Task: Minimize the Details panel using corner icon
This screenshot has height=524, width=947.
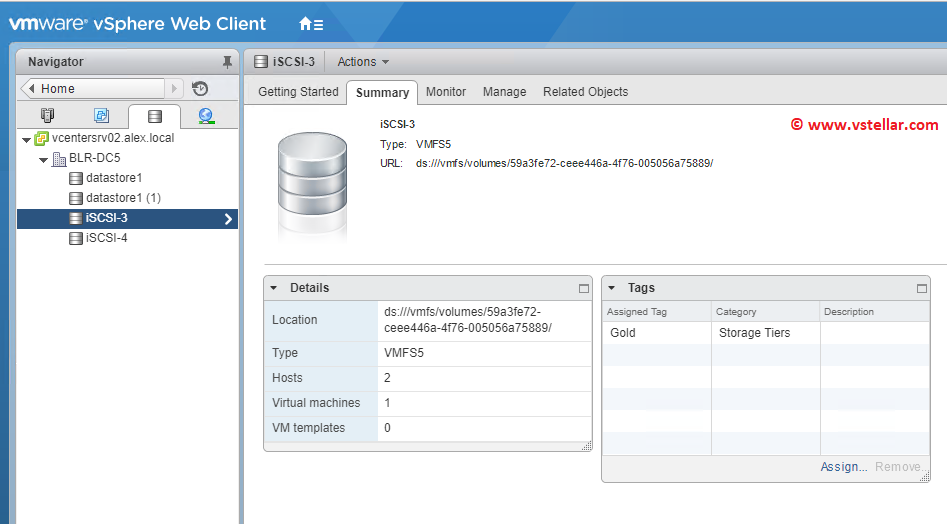Action: point(584,288)
